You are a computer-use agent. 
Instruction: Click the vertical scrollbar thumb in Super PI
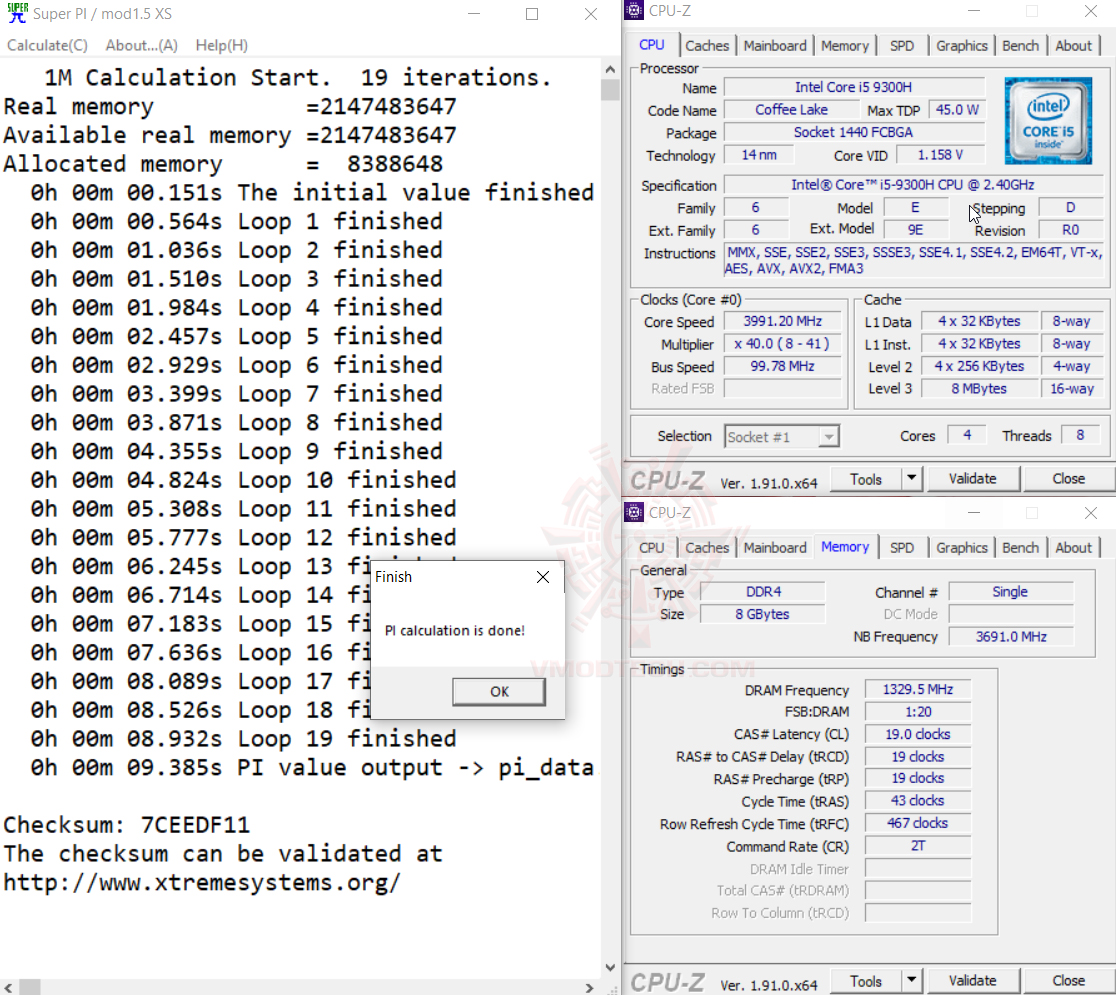[610, 90]
